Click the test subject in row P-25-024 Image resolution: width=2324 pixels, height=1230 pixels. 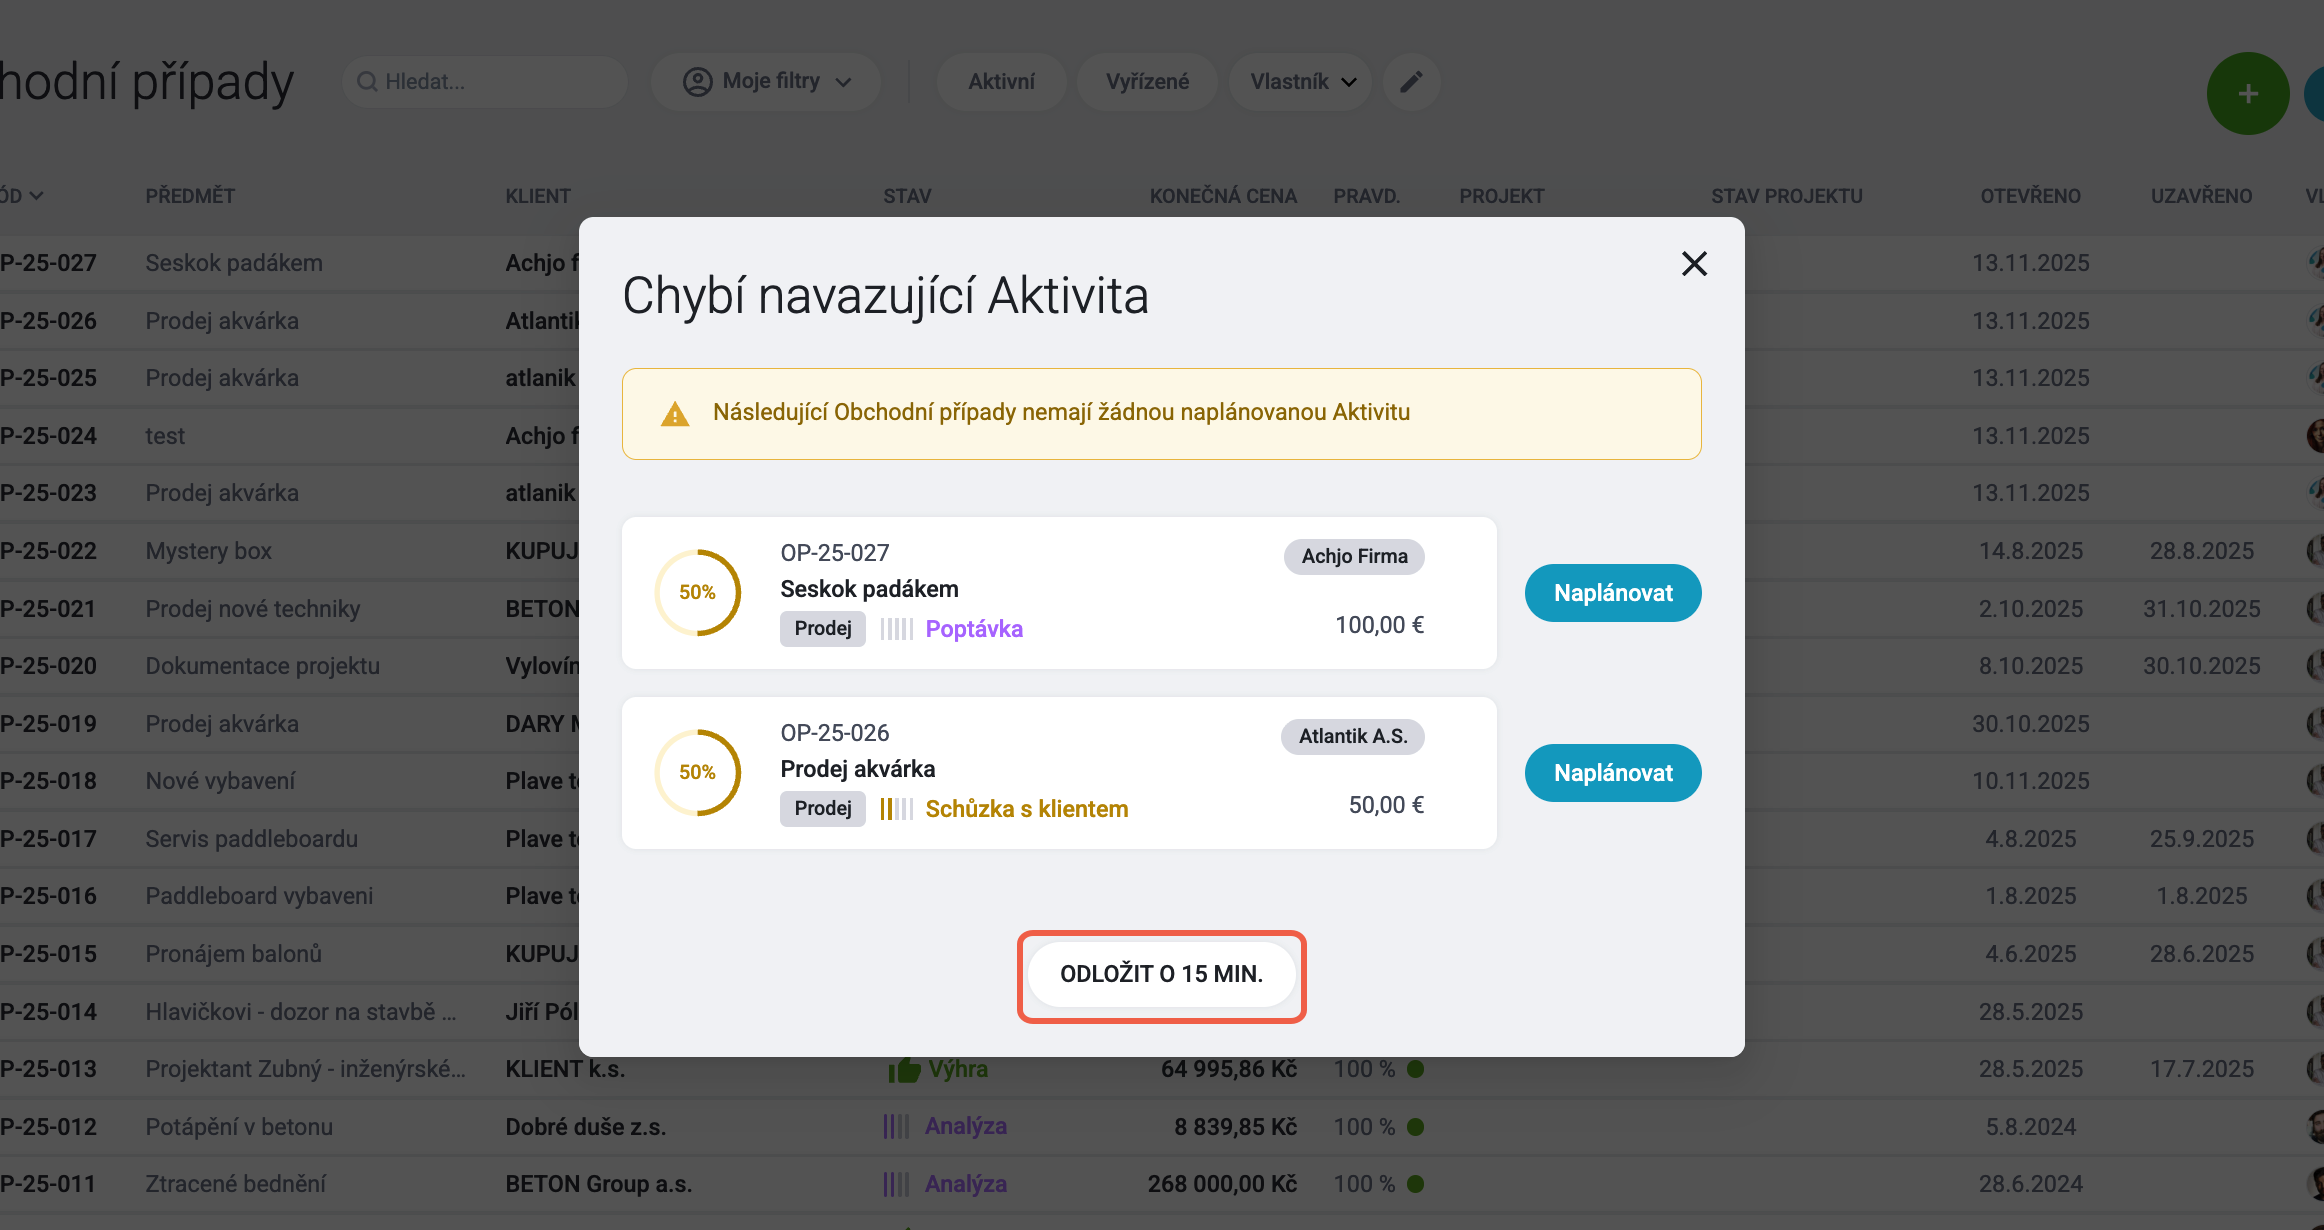click(x=165, y=436)
